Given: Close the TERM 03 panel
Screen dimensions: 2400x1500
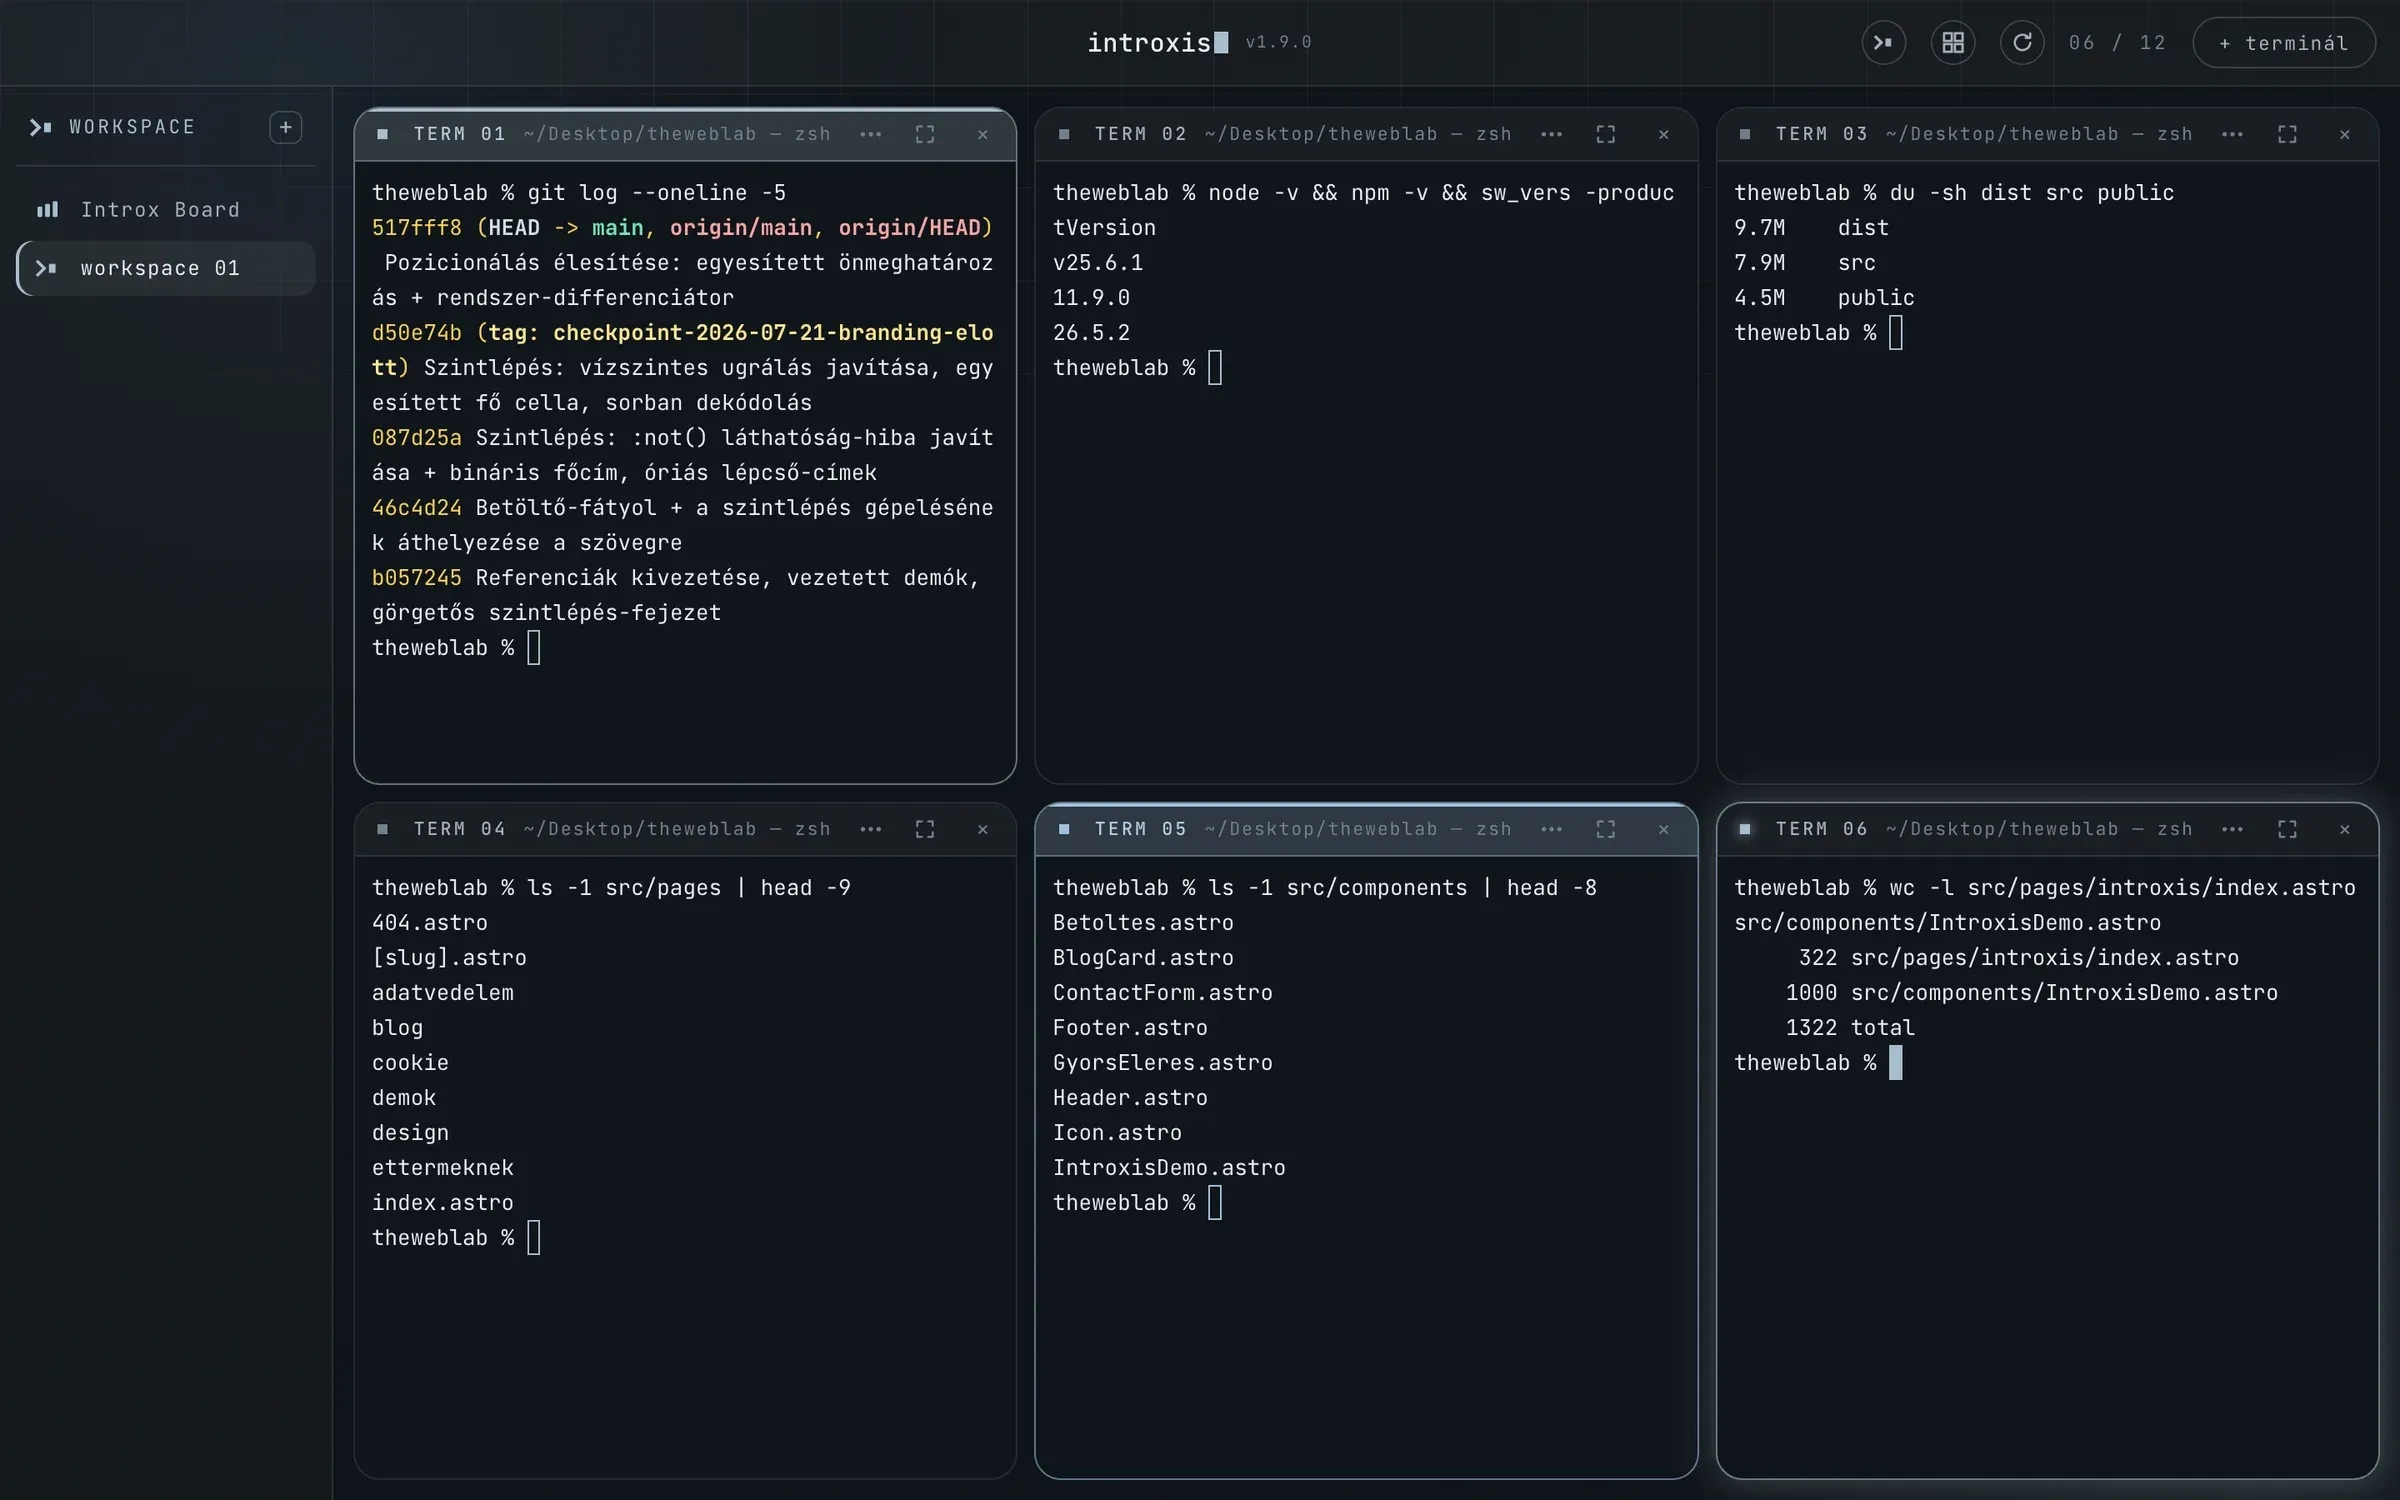Looking at the screenshot, I should (x=2345, y=134).
